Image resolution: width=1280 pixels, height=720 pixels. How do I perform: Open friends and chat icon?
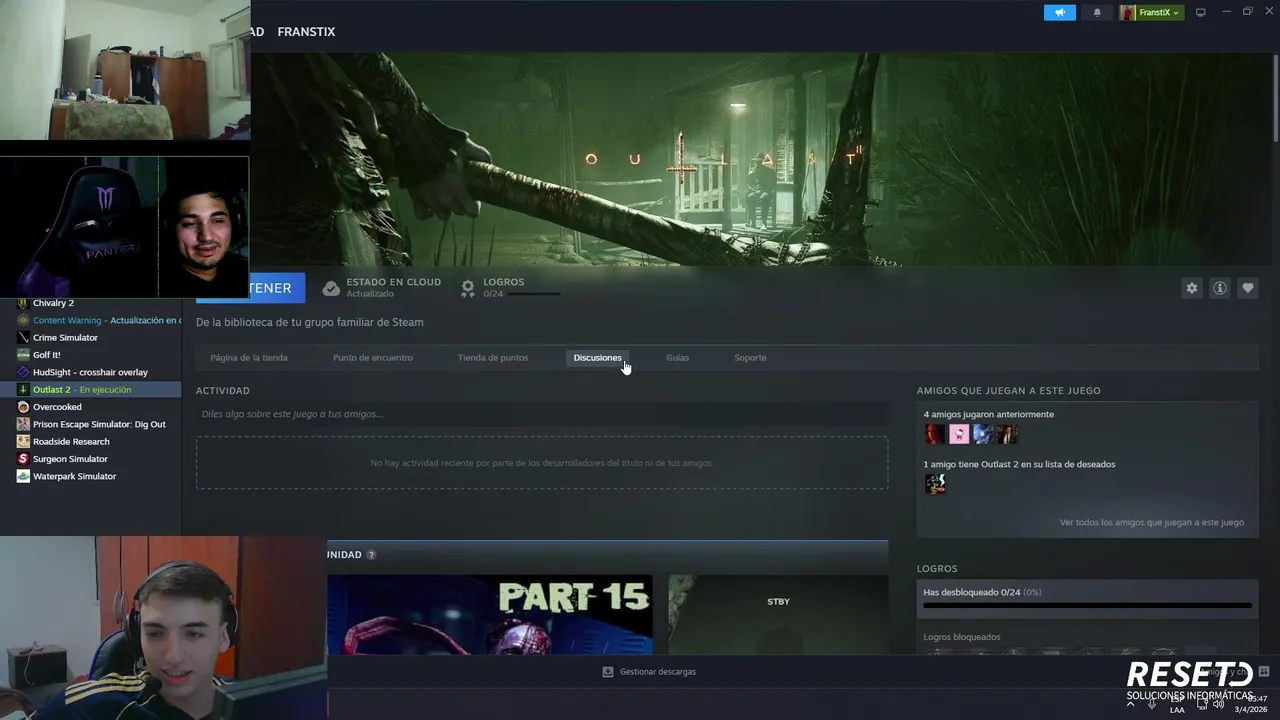click(1264, 672)
